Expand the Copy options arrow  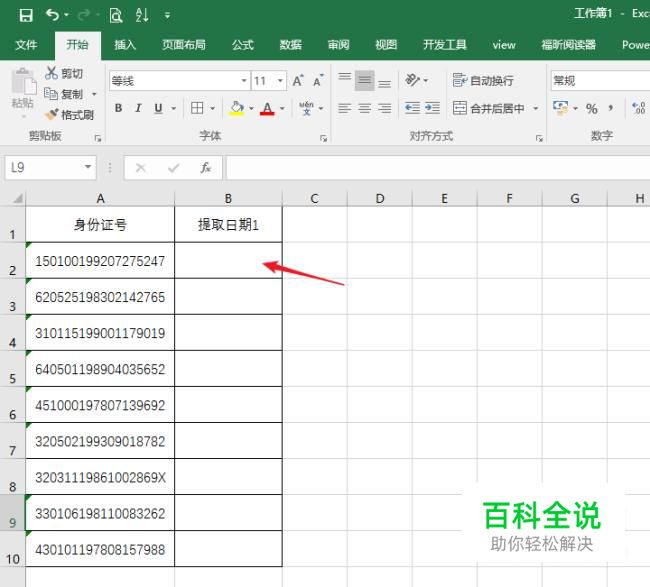tap(94, 94)
